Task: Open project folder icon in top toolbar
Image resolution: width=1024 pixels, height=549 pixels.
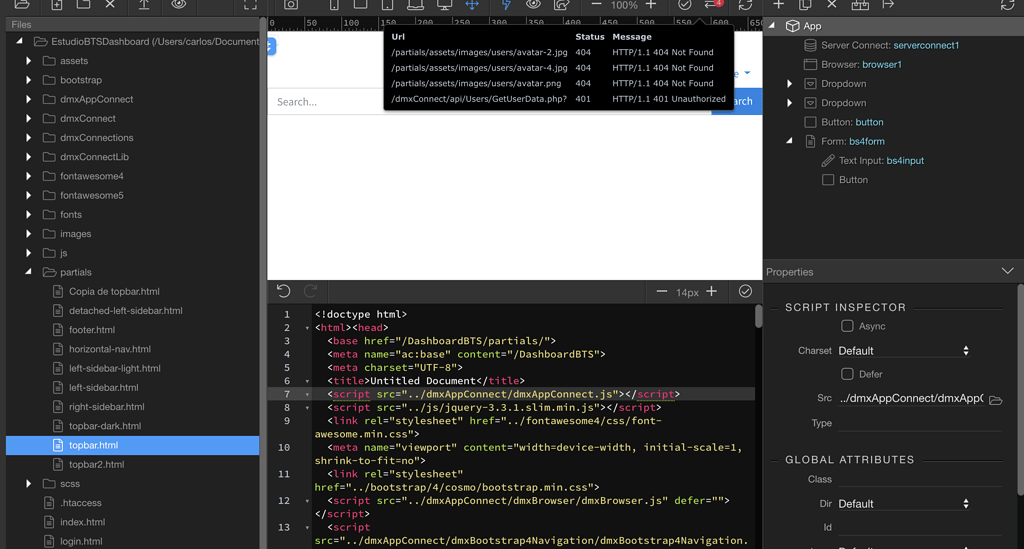Action: coord(22,4)
